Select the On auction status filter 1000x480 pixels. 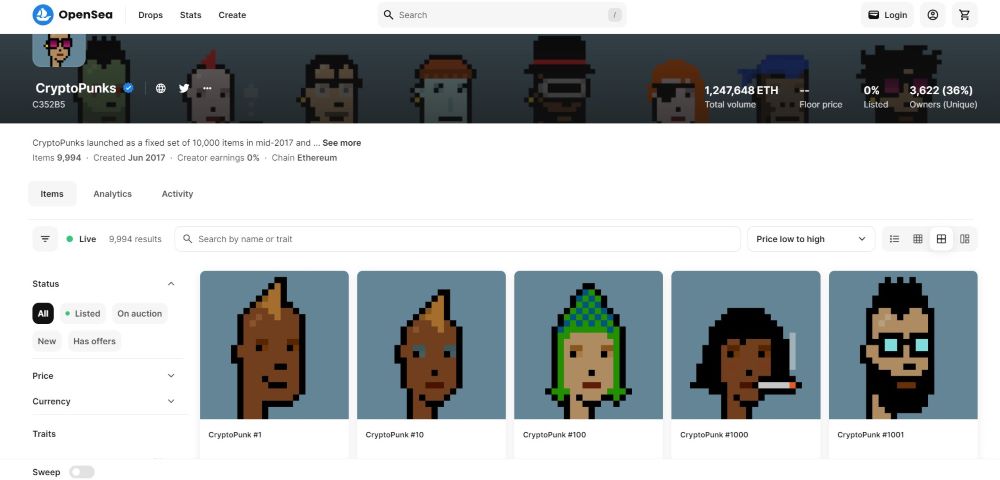[140, 314]
